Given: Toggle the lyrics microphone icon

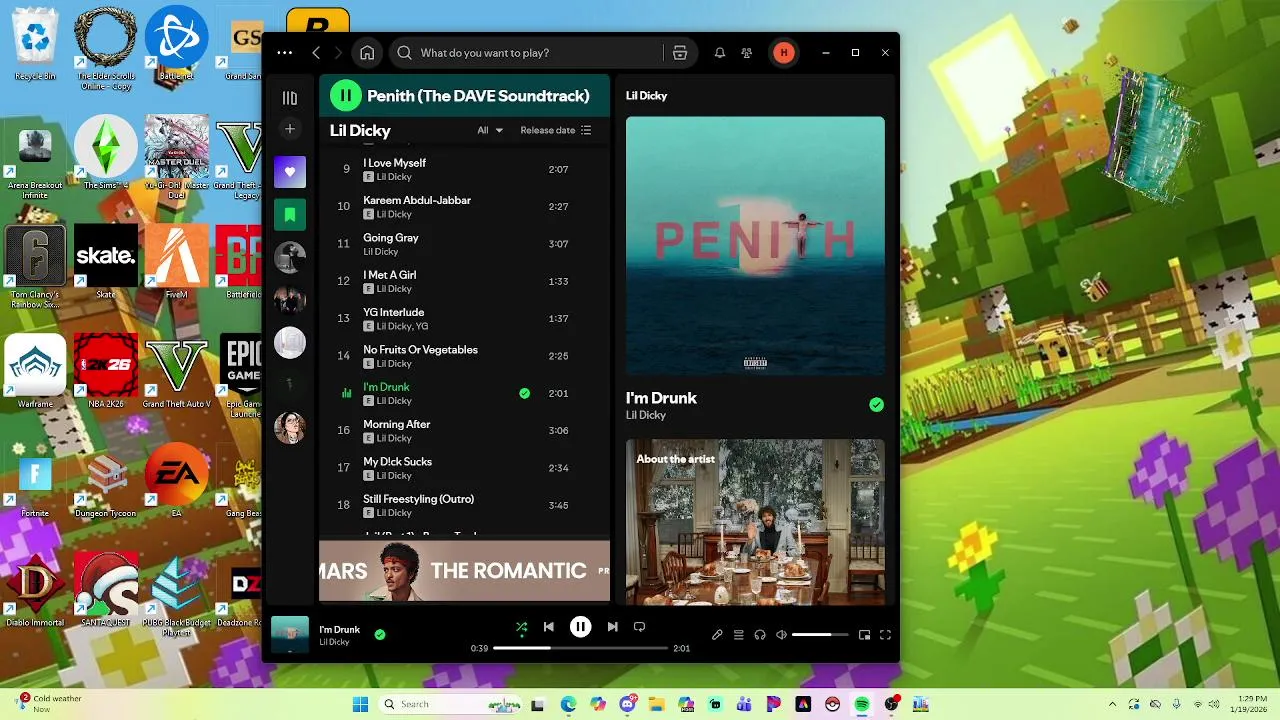Looking at the screenshot, I should [x=717, y=635].
